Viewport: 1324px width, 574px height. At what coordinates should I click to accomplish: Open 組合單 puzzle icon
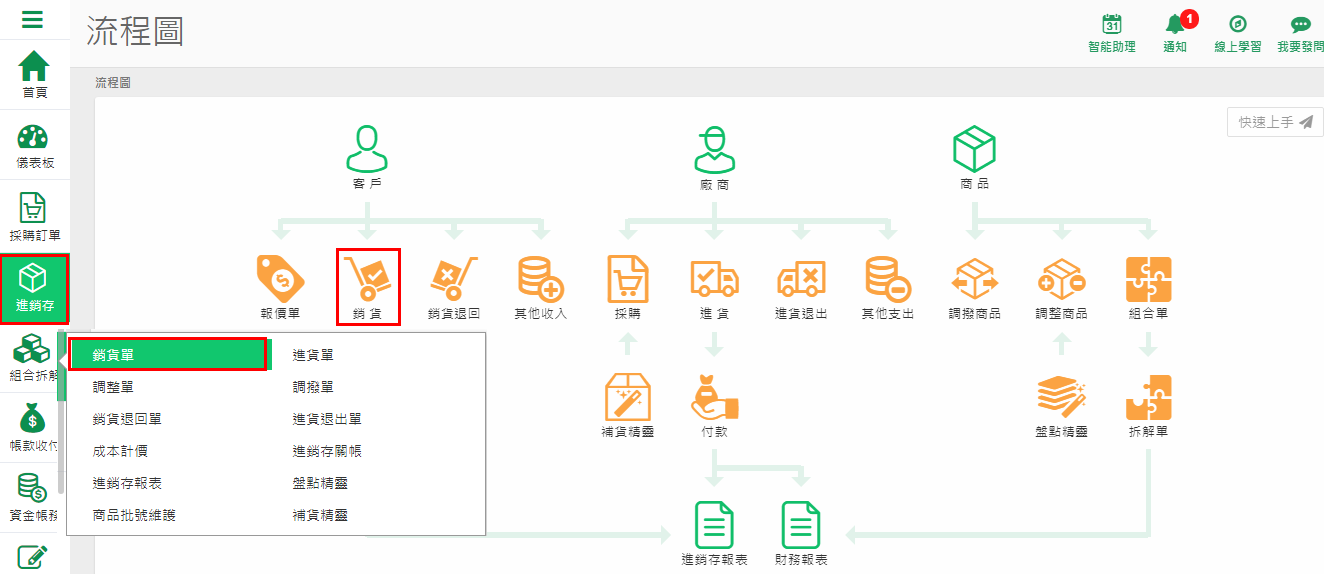(1148, 279)
